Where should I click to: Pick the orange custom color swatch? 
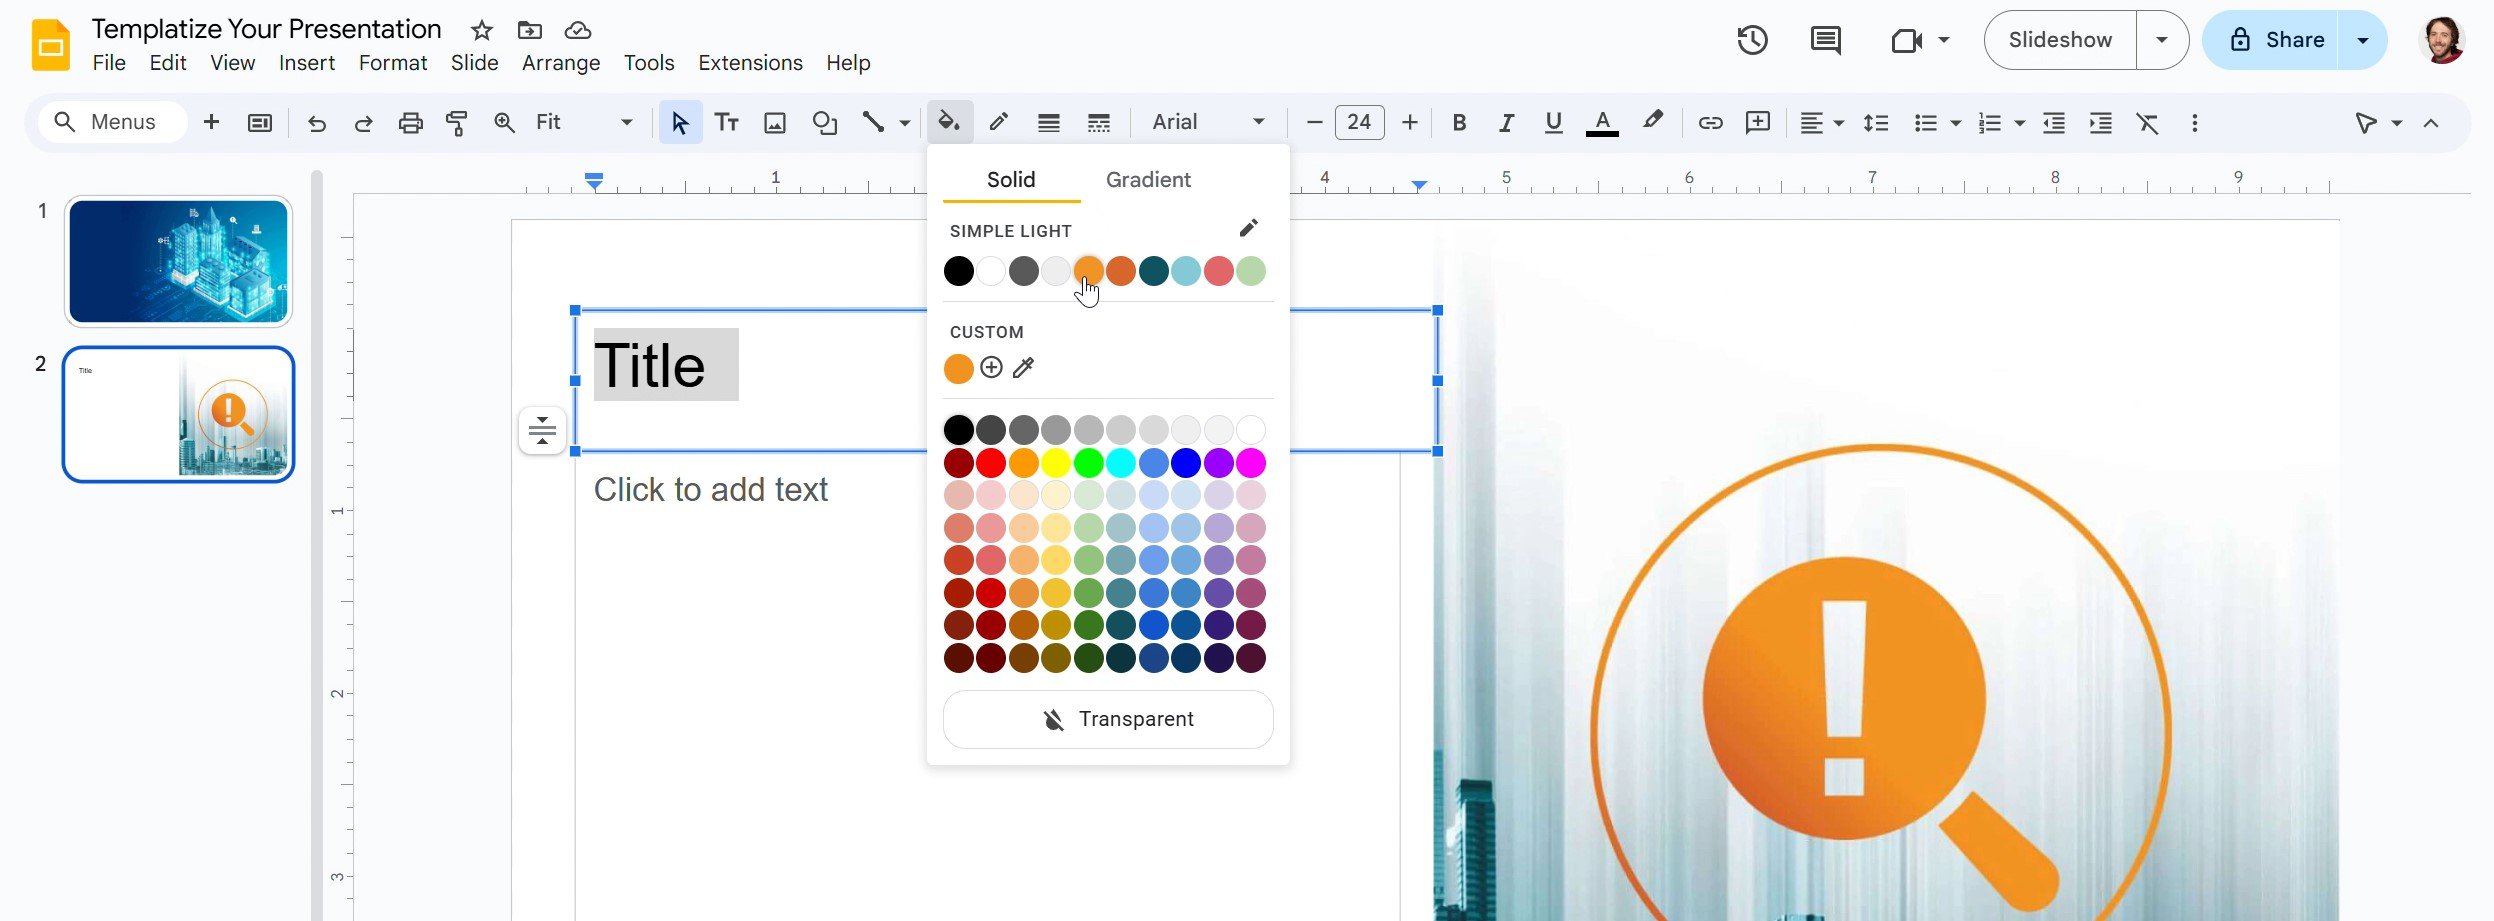[x=958, y=368]
